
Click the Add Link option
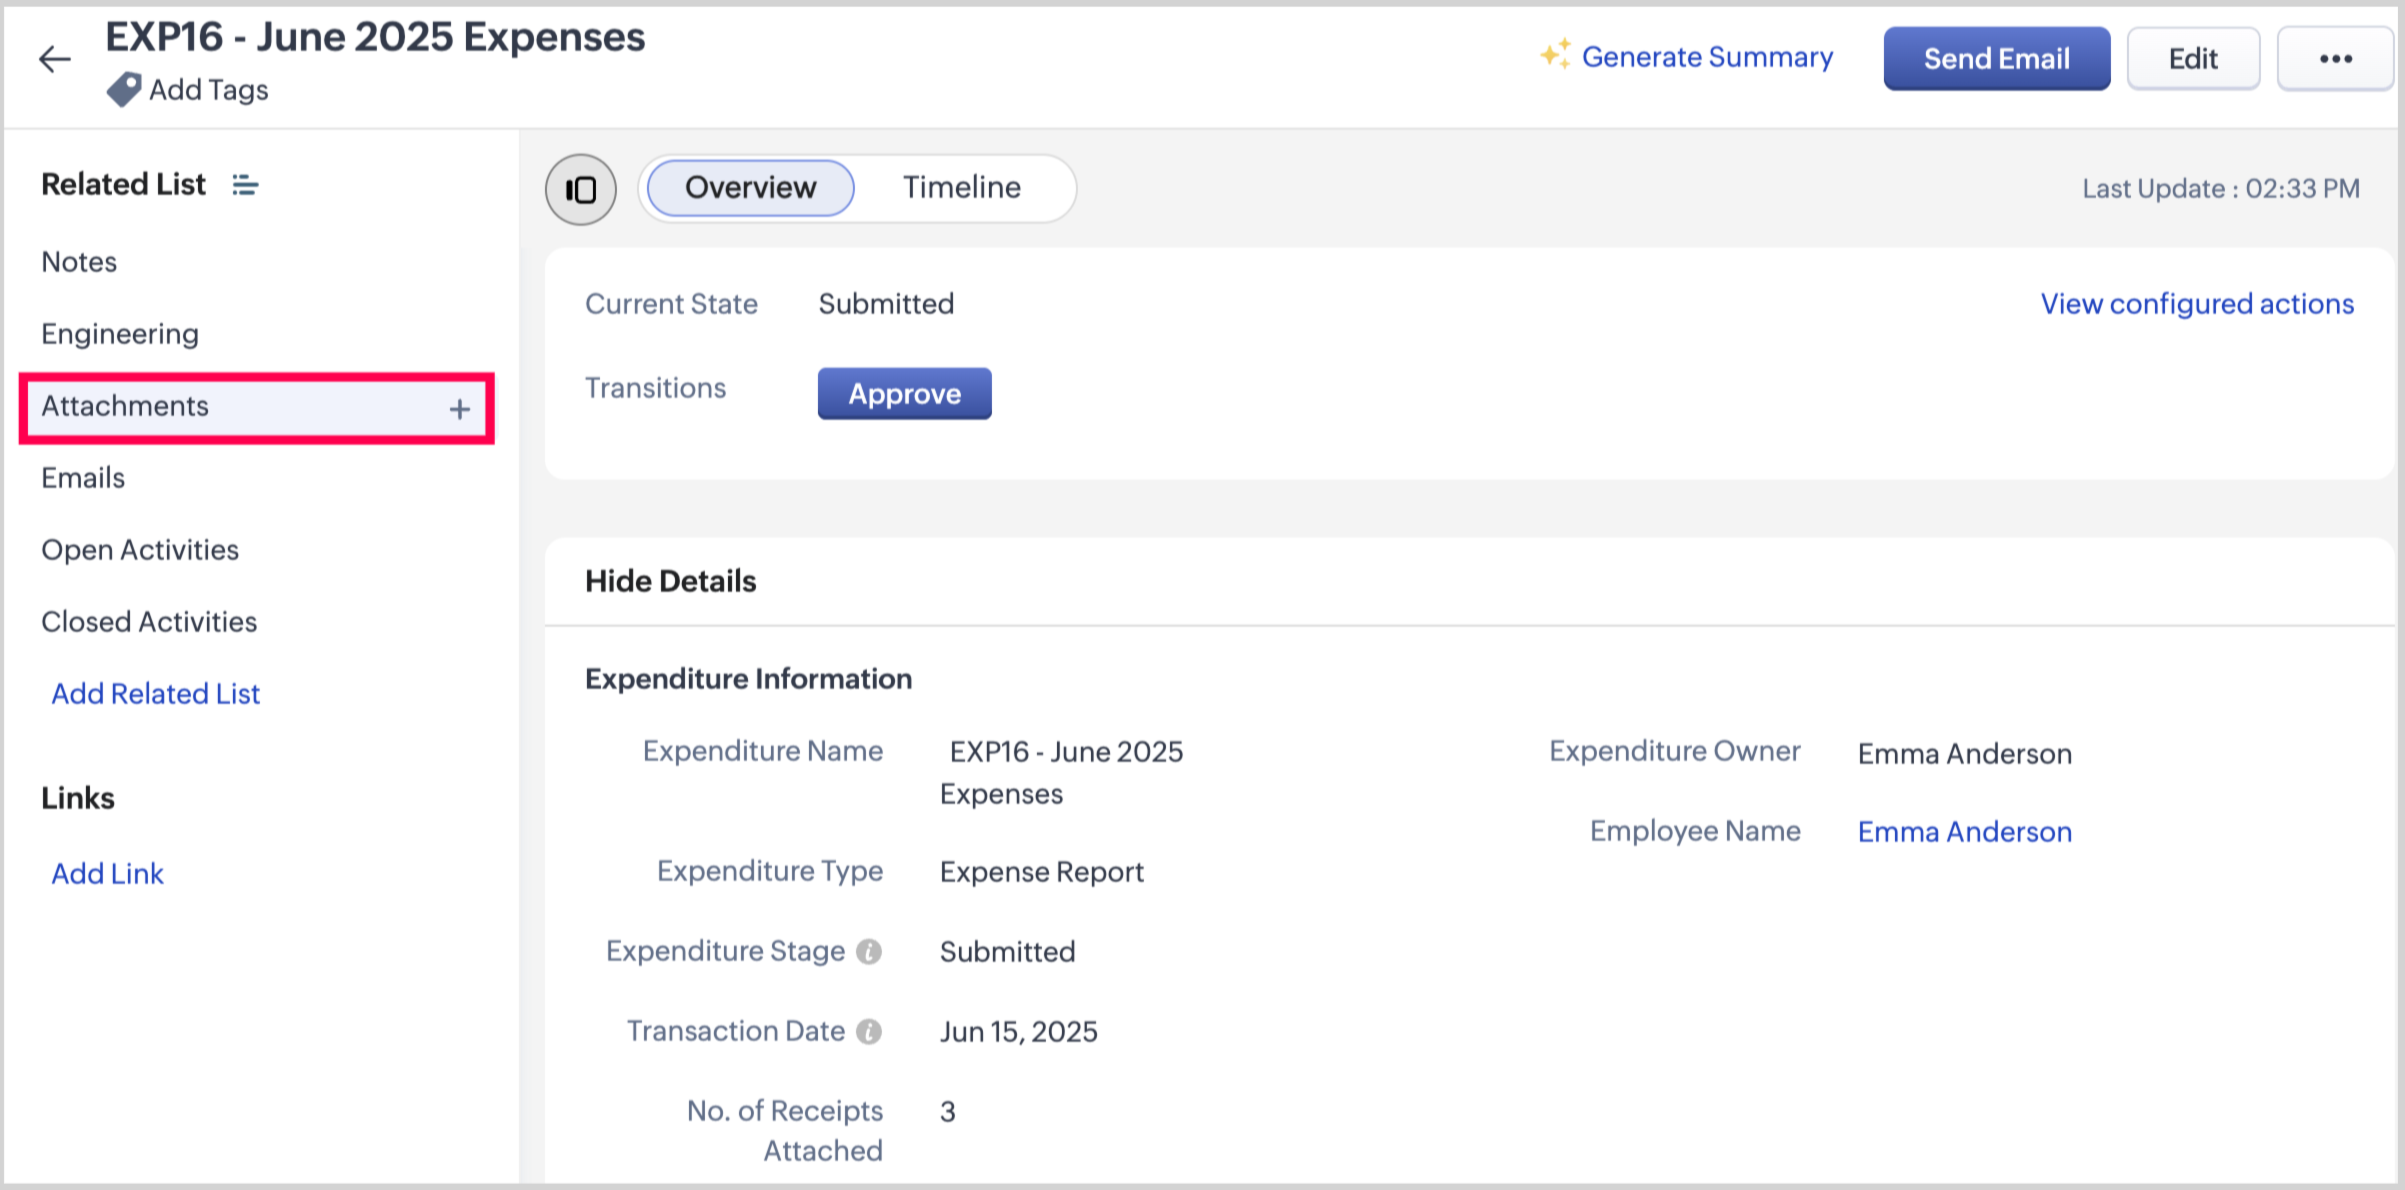pyautogui.click(x=107, y=873)
